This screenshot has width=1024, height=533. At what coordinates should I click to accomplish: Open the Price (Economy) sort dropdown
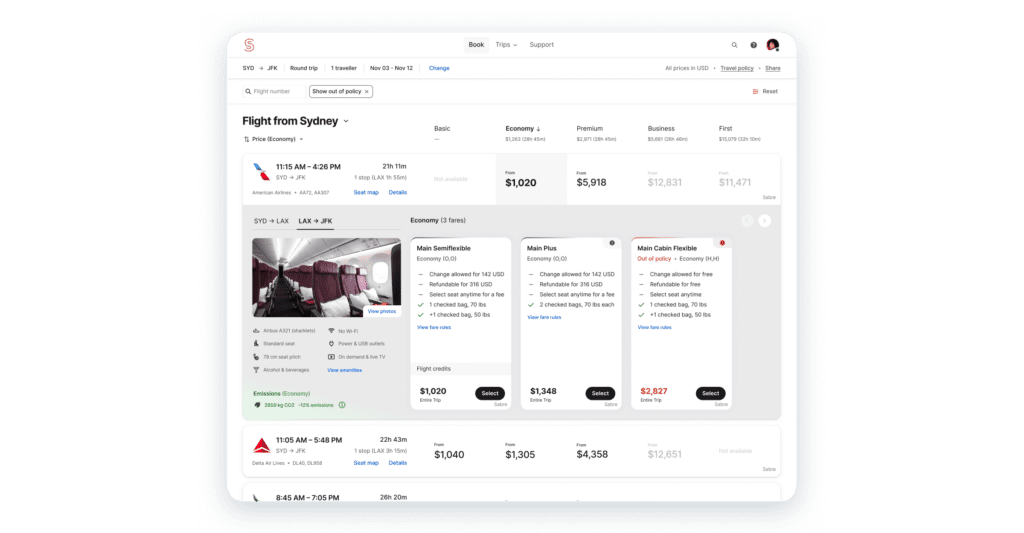click(x=273, y=139)
